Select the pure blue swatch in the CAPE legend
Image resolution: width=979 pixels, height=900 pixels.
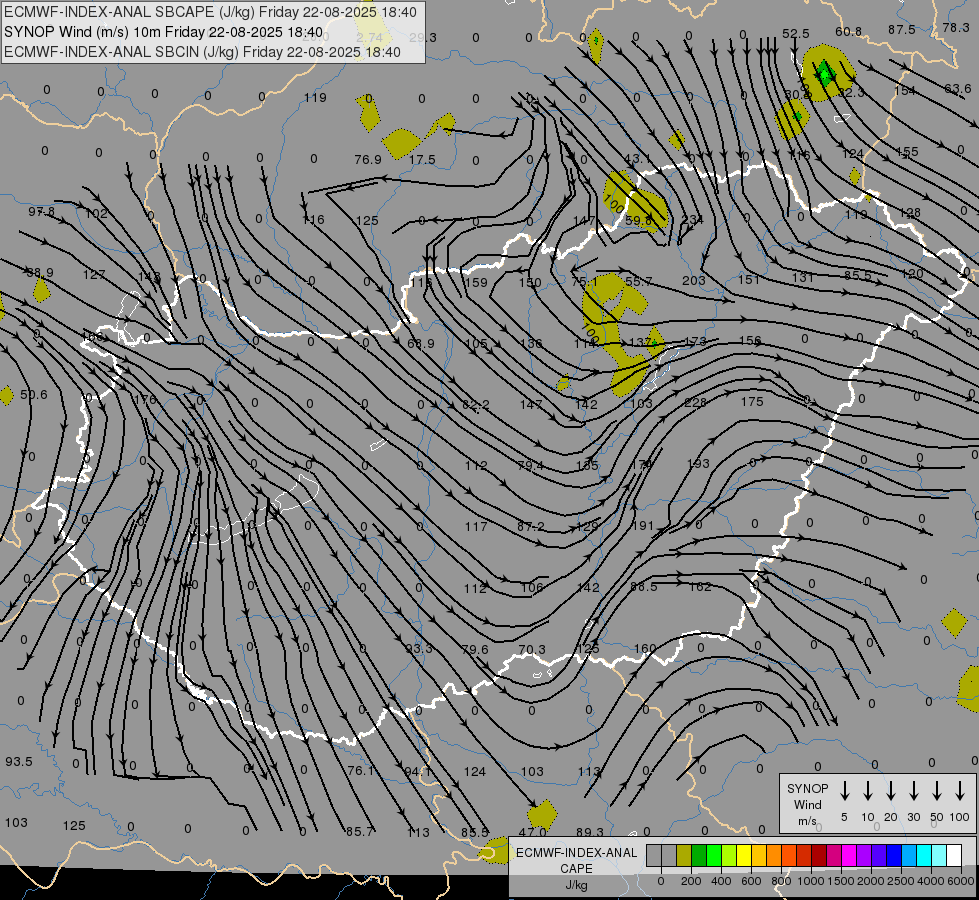[894, 856]
